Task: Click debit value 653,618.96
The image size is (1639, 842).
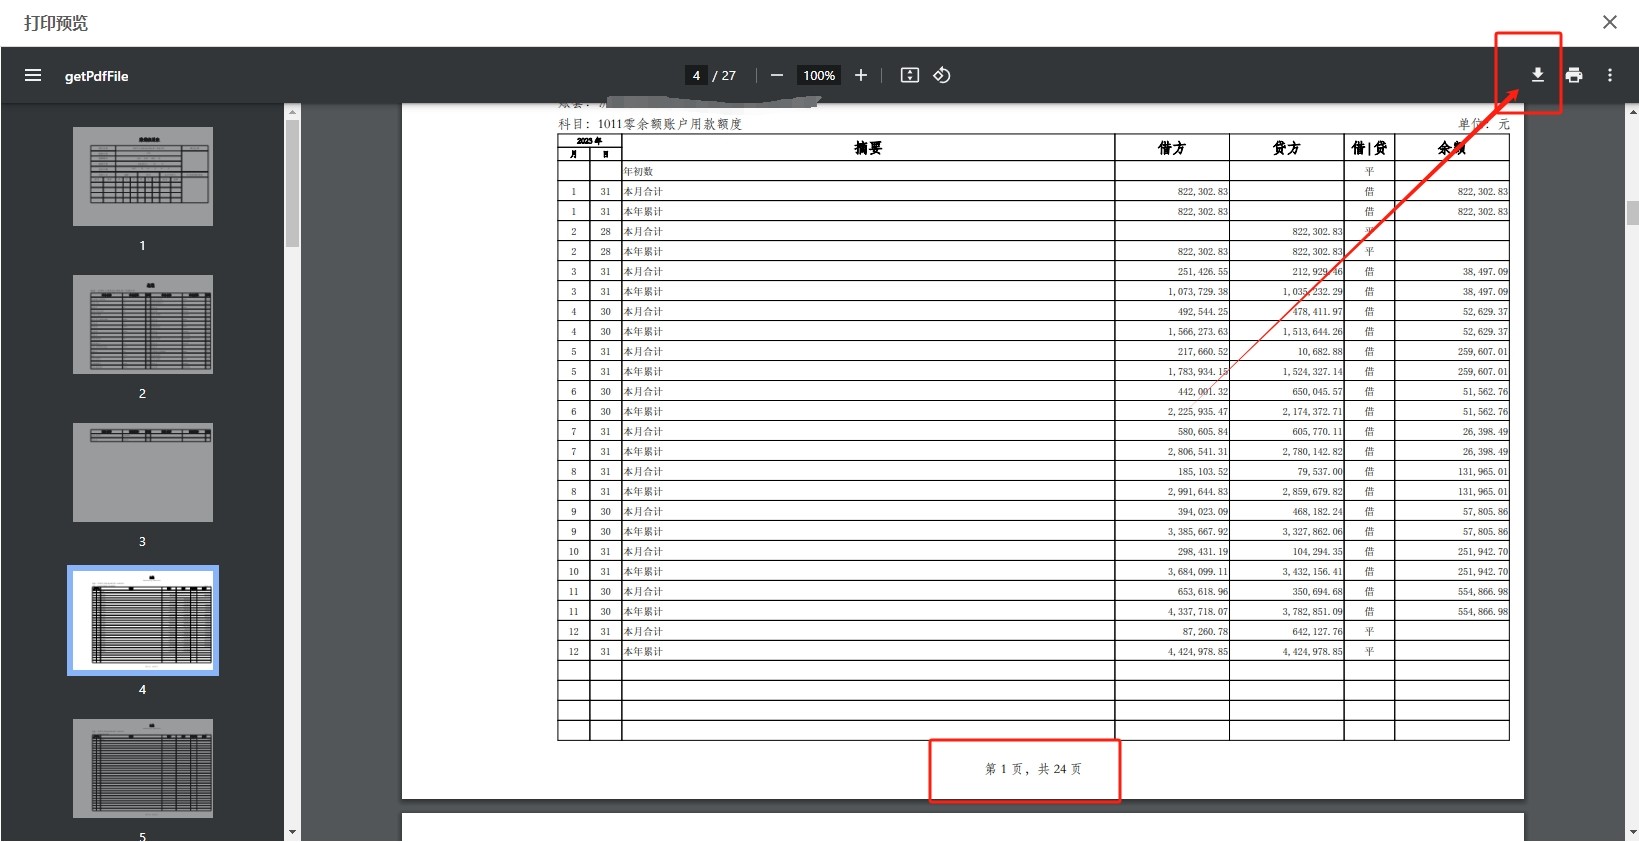Action: (1203, 591)
